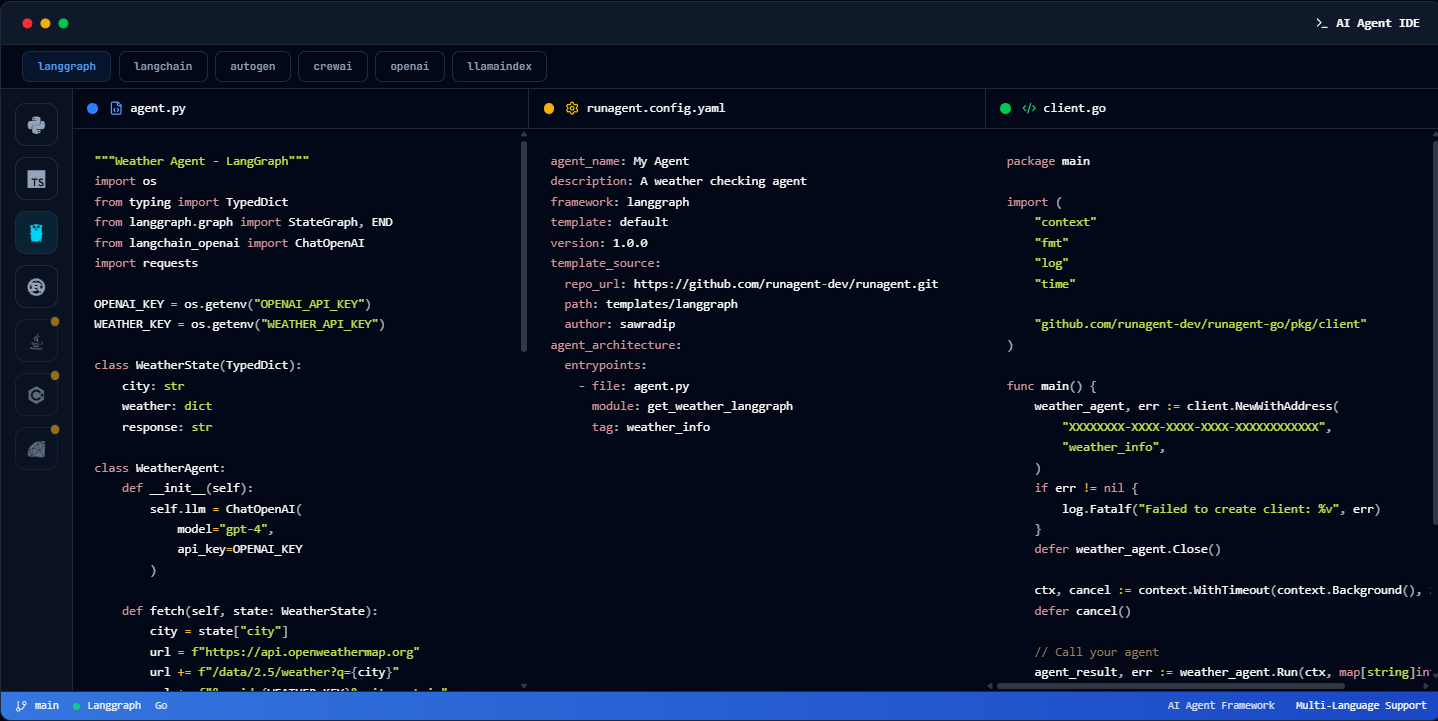Open the crewai tab
The height and width of the screenshot is (721, 1438).
click(332, 66)
